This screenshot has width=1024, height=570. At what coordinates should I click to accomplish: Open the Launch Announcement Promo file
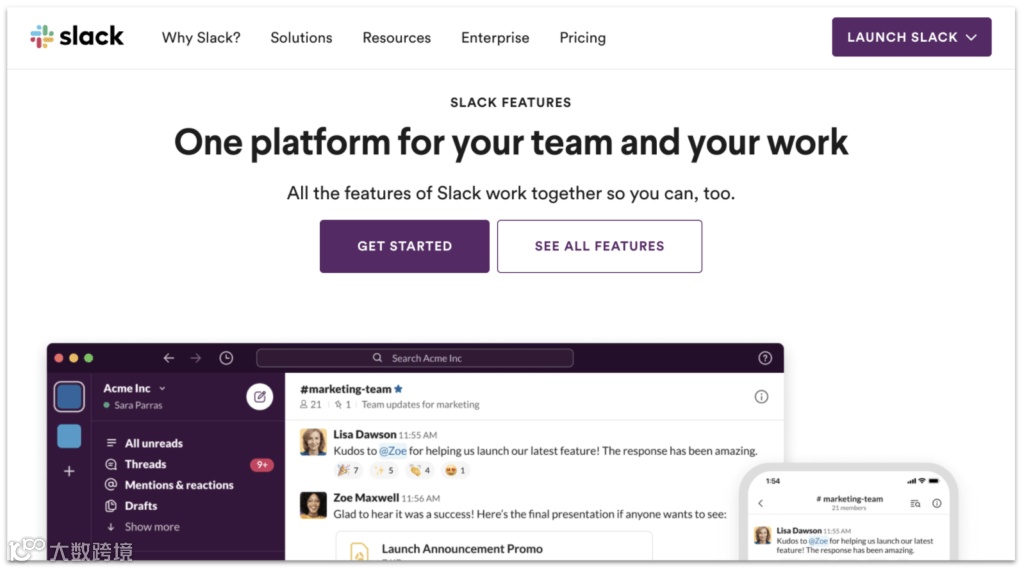pyautogui.click(x=494, y=546)
